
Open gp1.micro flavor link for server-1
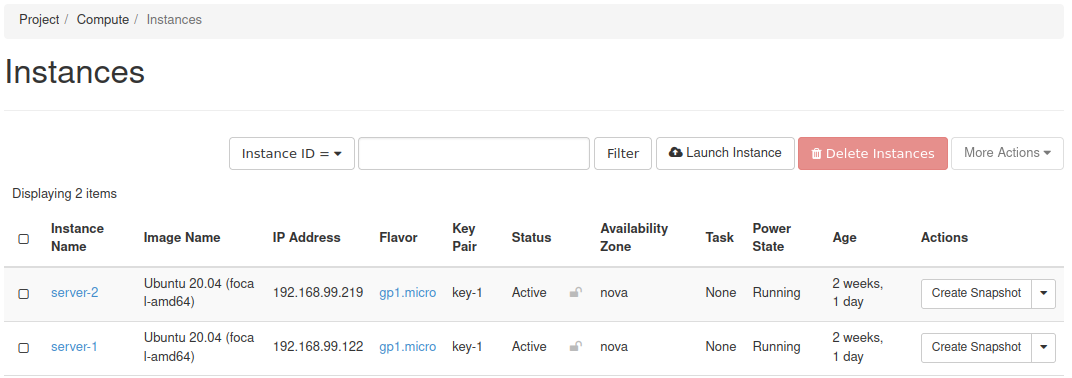tap(407, 347)
